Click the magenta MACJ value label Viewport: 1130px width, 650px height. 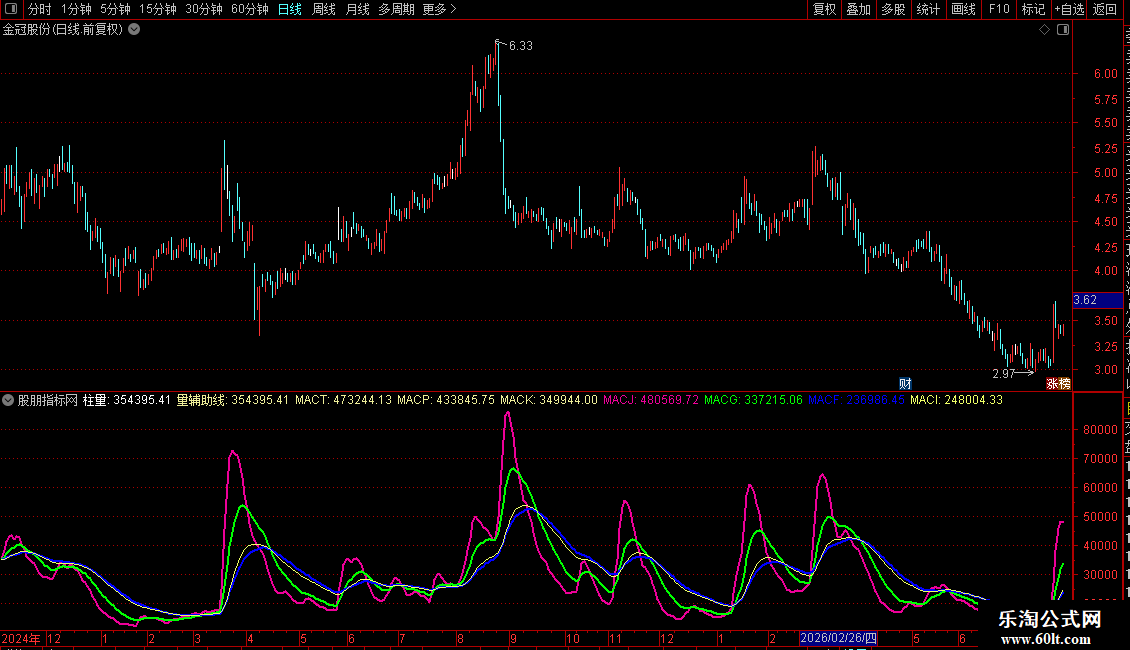(x=651, y=400)
